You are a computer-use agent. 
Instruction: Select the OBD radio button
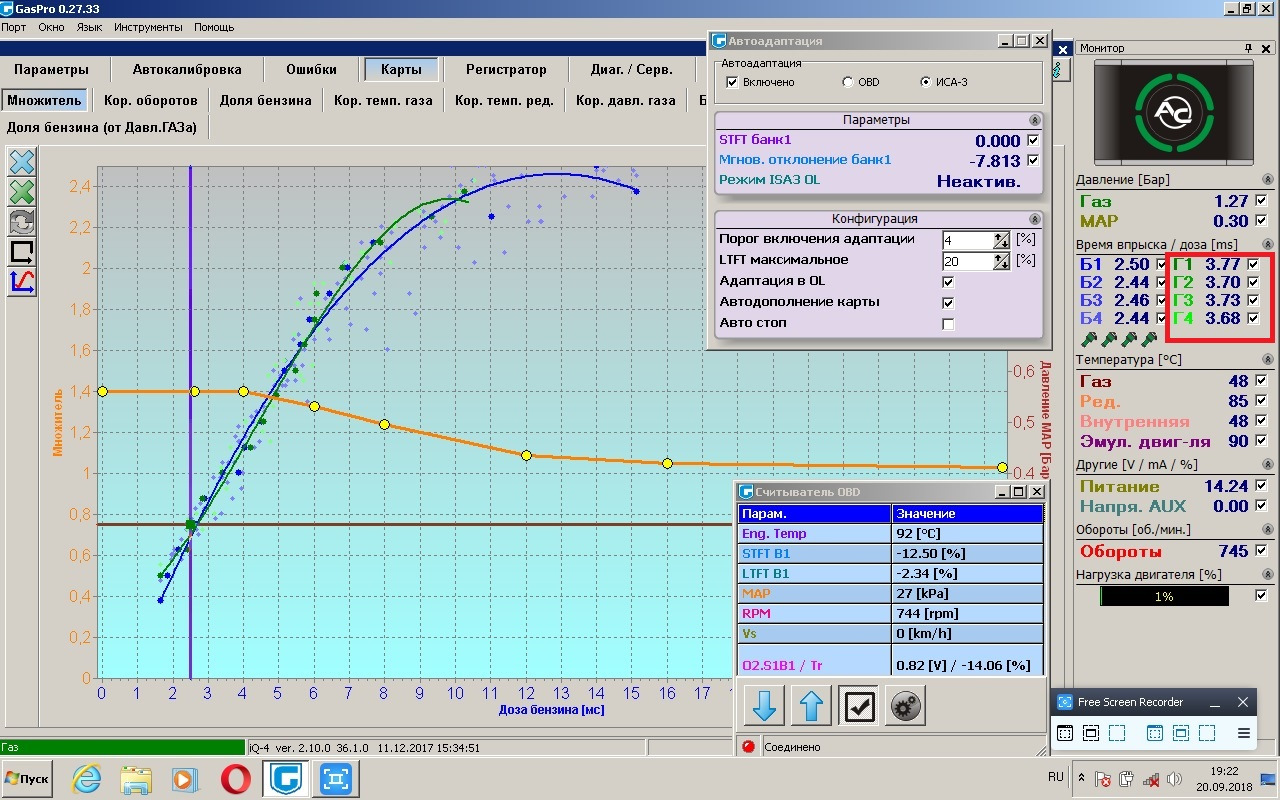[848, 82]
